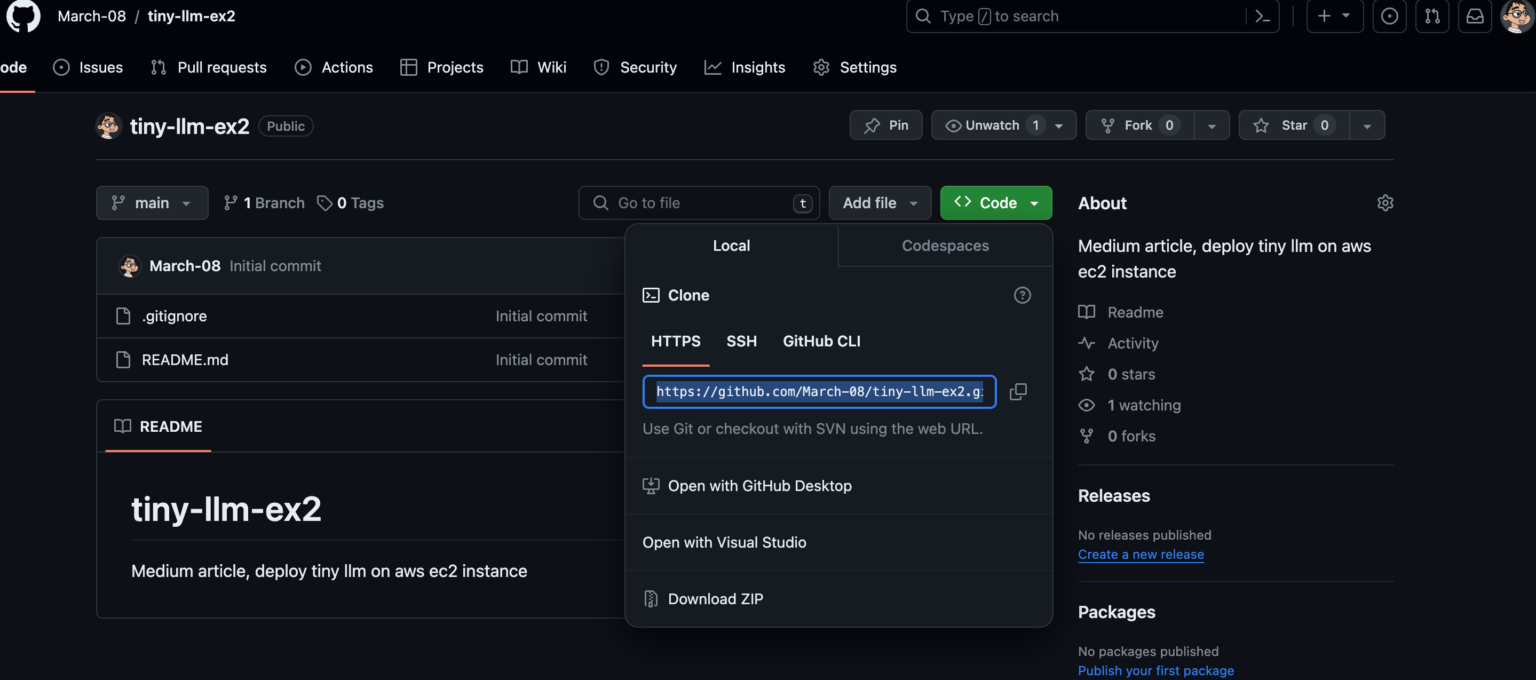Click the fork icon beside 0 forks

point(1087,436)
